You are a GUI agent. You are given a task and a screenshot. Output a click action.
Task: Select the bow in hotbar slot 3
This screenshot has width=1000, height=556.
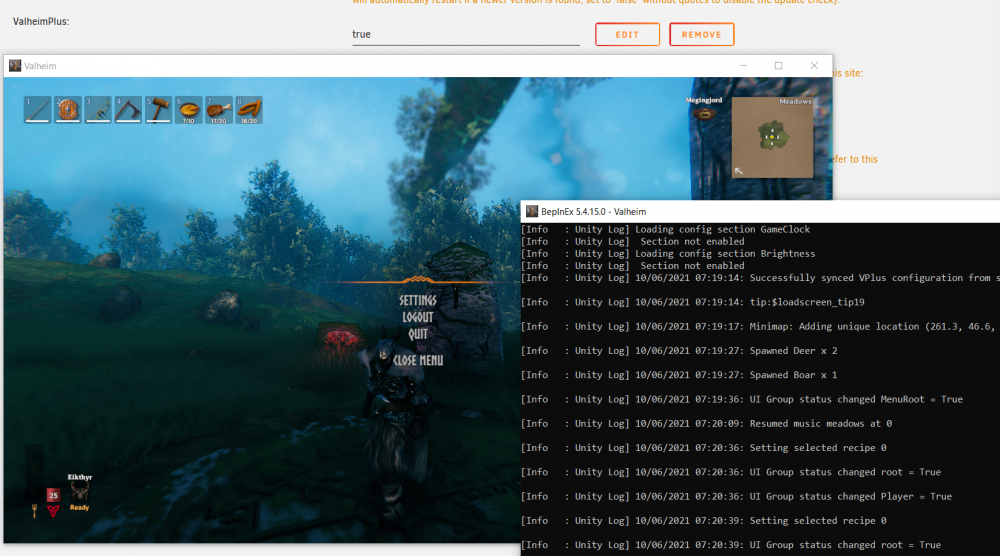tap(98, 110)
